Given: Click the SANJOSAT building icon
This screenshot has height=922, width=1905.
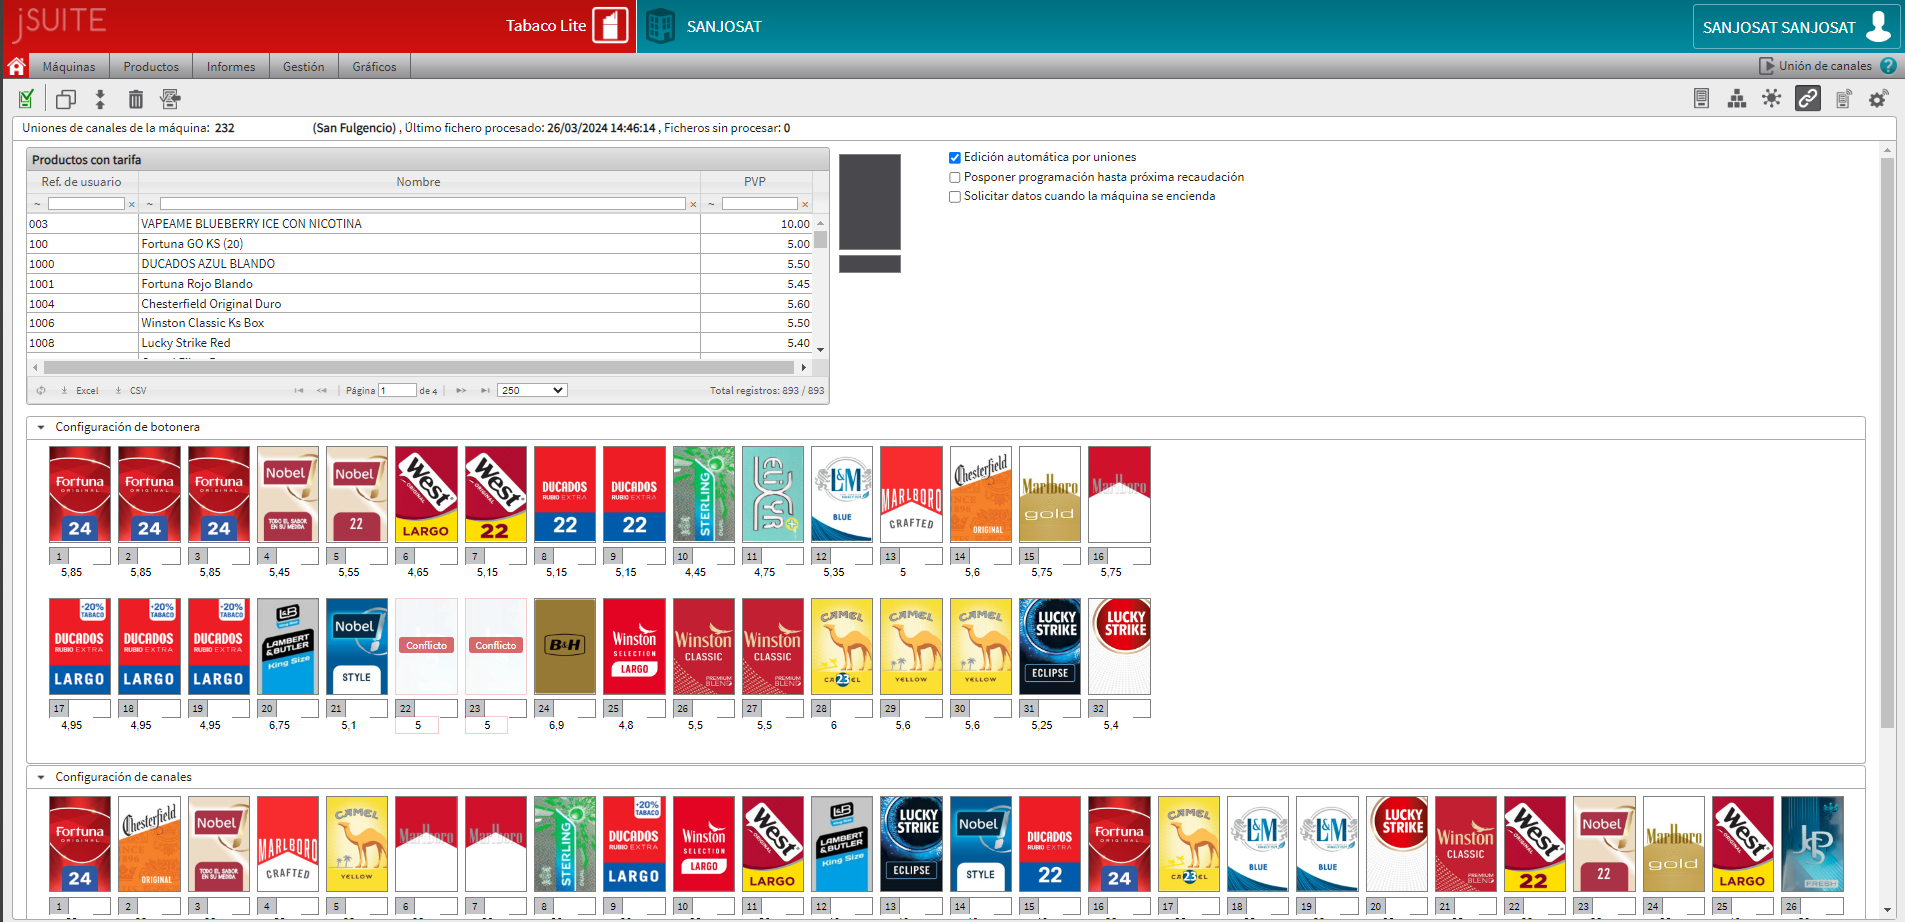Looking at the screenshot, I should point(660,26).
